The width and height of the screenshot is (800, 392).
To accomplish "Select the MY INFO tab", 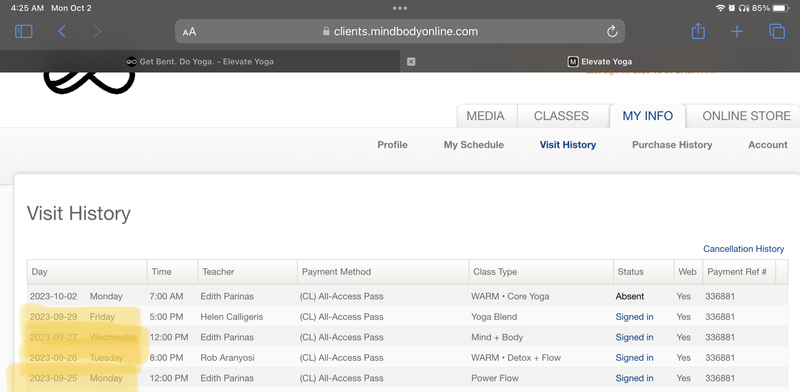I will coord(647,116).
